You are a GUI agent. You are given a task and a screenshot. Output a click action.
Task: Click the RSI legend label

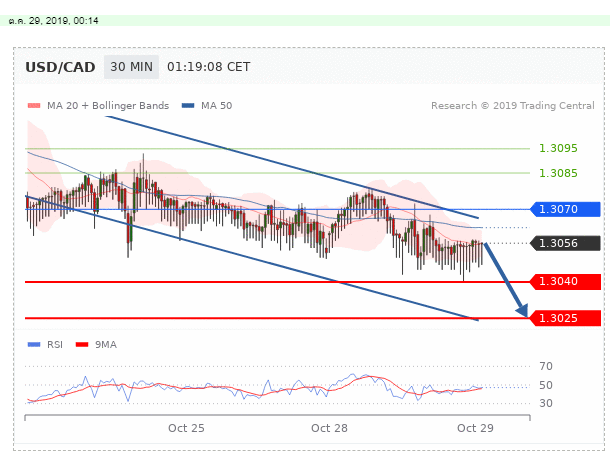click(54, 345)
